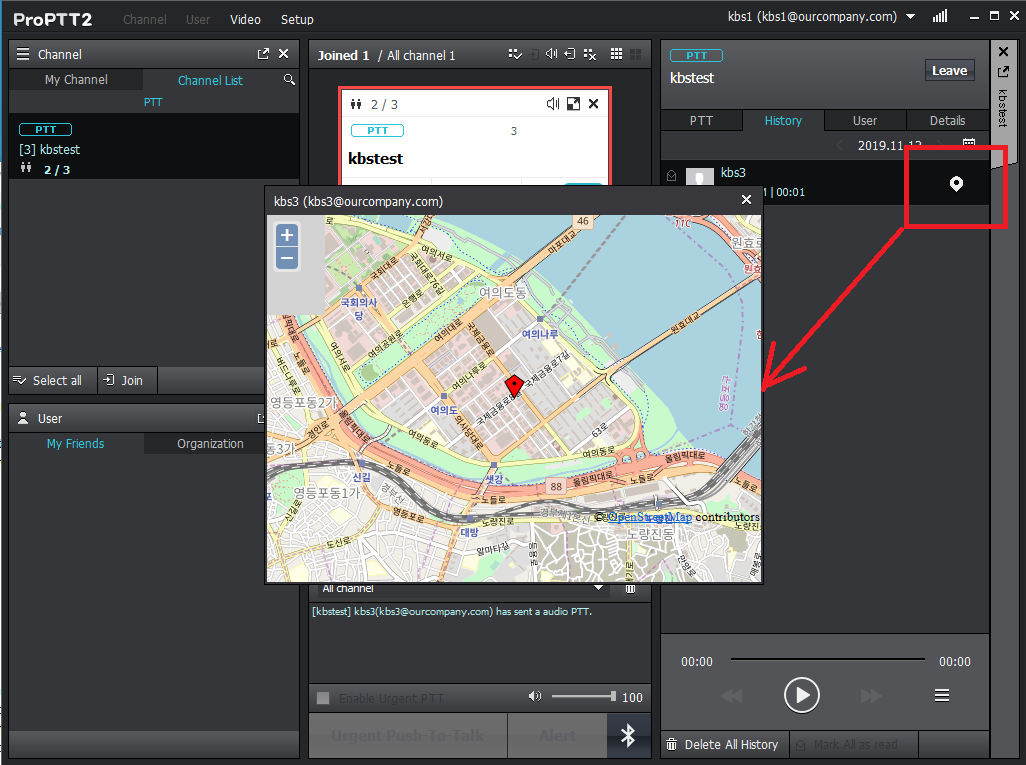Open the Setup menu
The width and height of the screenshot is (1026, 765).
pyautogui.click(x=297, y=19)
